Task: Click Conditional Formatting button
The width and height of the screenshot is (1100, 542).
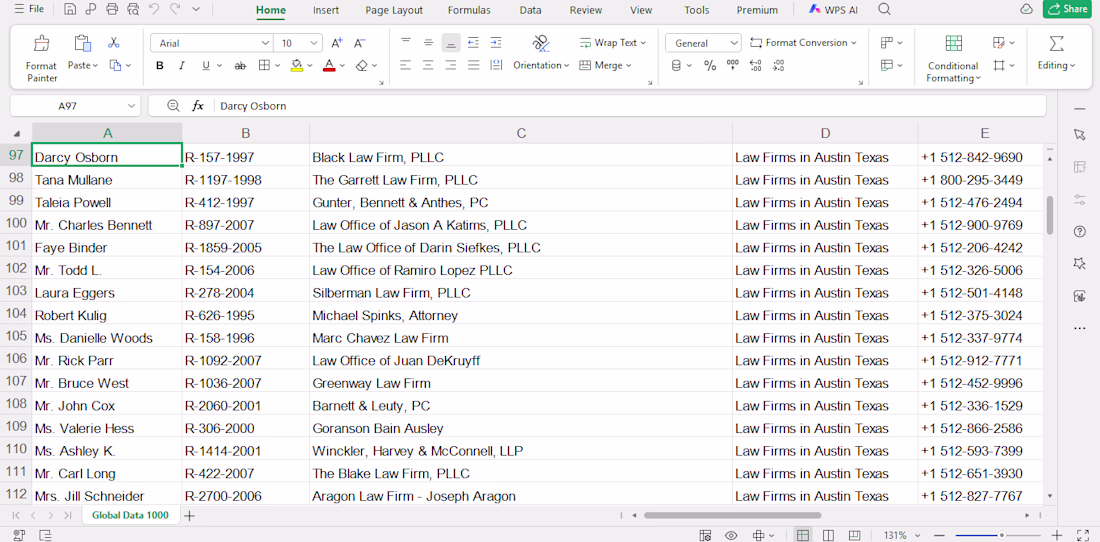Action: tap(953, 59)
